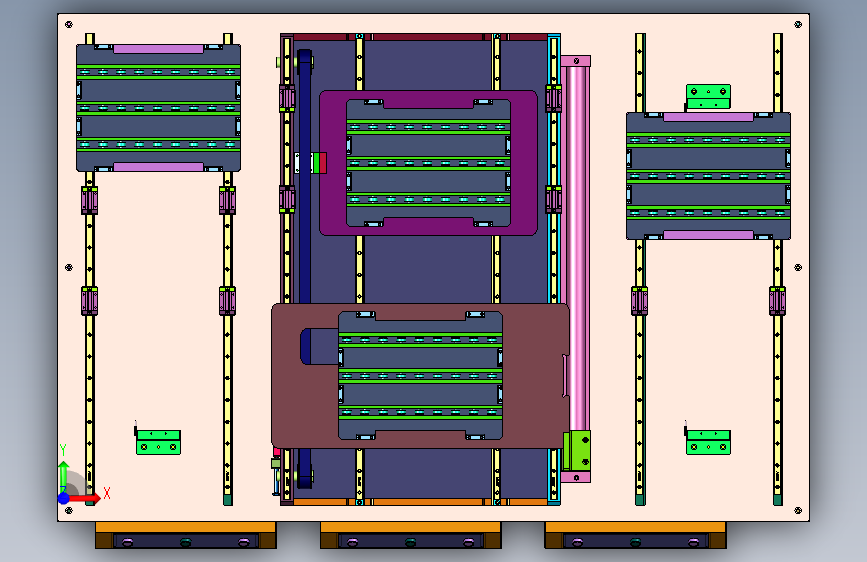The height and width of the screenshot is (562, 867).
Task: Select the red and green sensor block beside the belt
Action: pyautogui.click(x=319, y=163)
